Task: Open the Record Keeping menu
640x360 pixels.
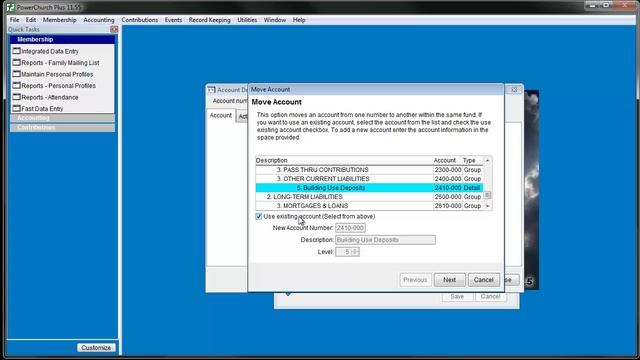Action: coord(209,20)
